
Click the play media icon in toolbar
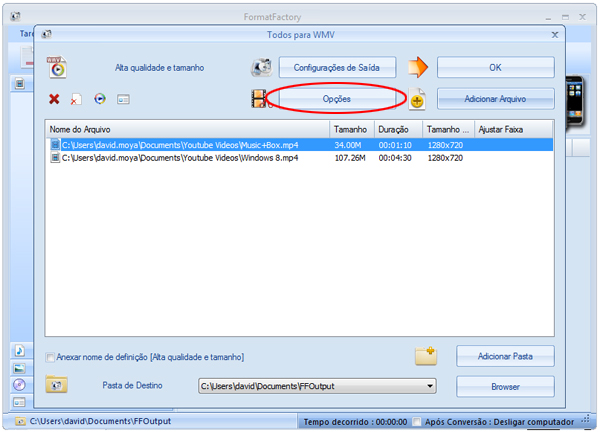tap(100, 99)
